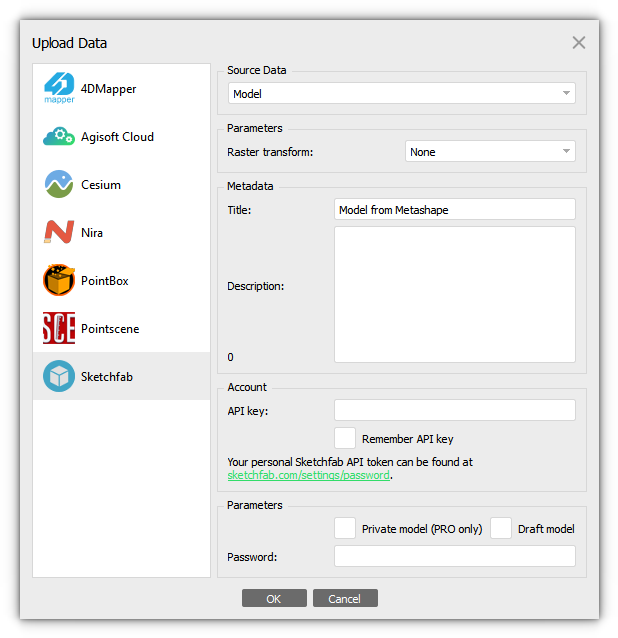Tick Private model (PRO only) checkbox
This screenshot has height=638, width=618.
pos(345,528)
